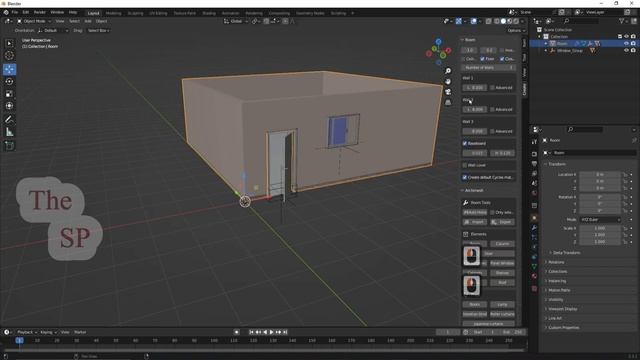Viewport: 640px width, 360px height.
Task: Click the Import button in Room Tools
Action: point(475,222)
